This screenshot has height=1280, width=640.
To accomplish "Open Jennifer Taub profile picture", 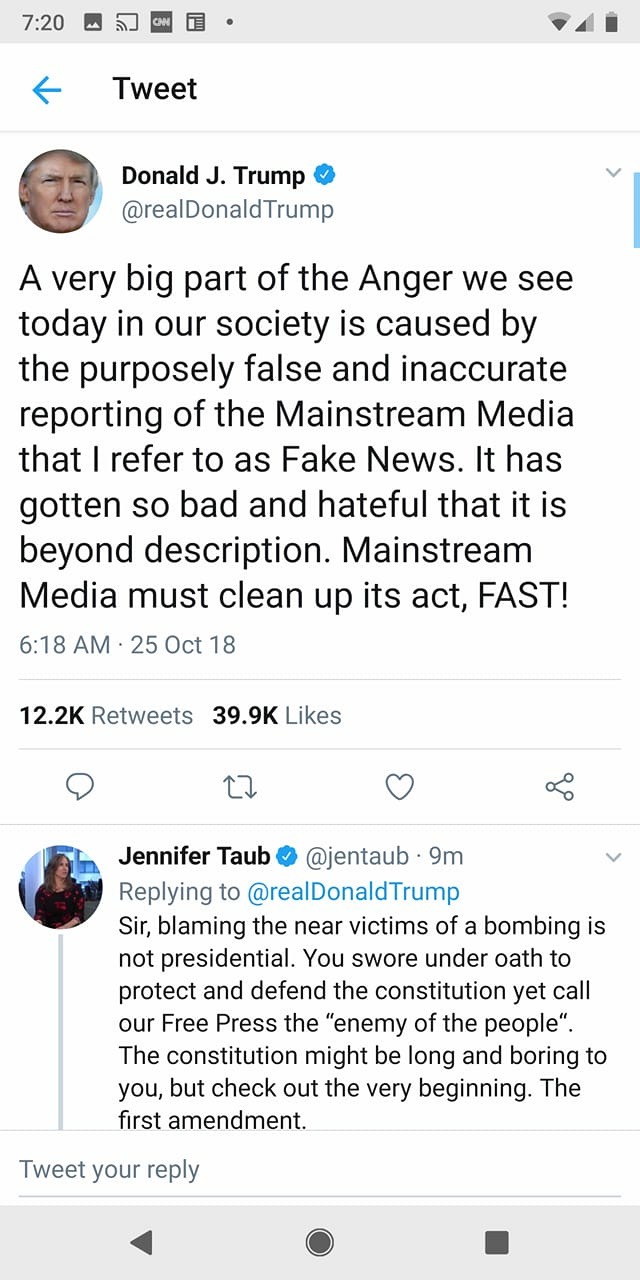I will [x=61, y=886].
